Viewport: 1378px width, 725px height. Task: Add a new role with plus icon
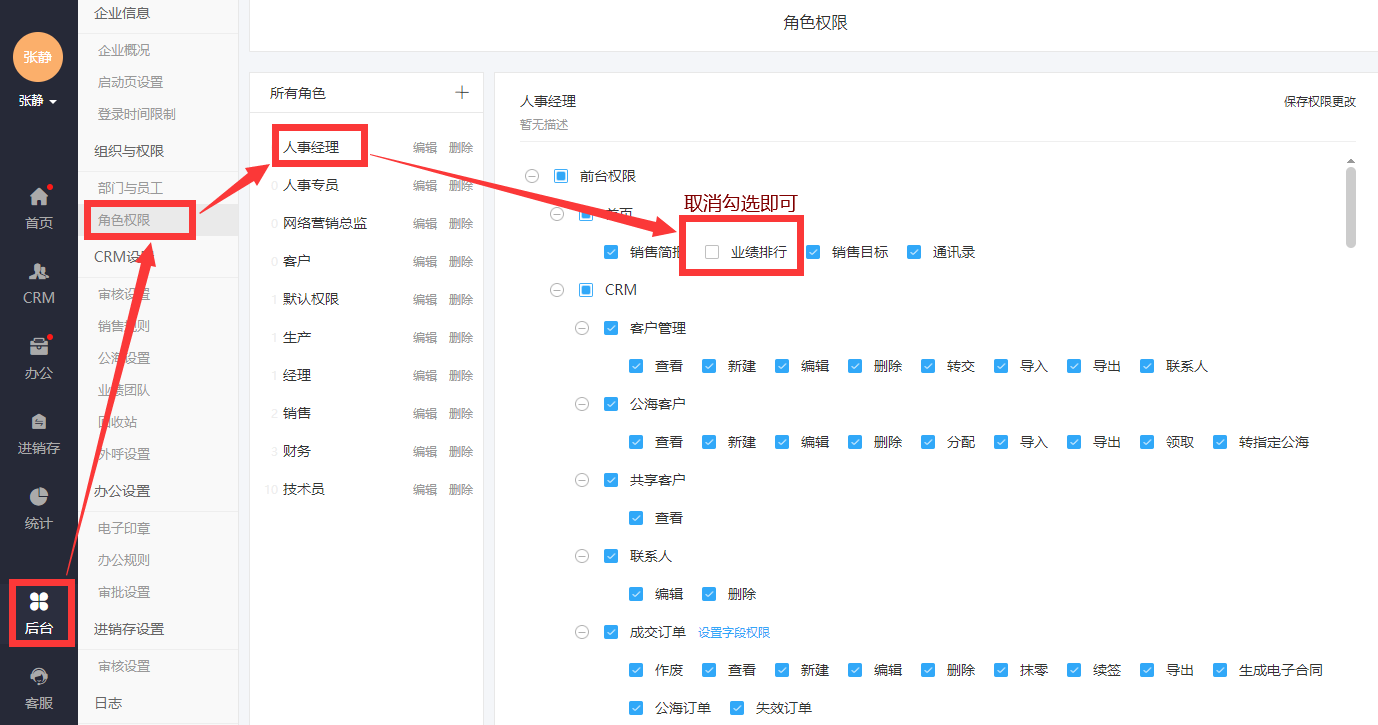(x=462, y=92)
